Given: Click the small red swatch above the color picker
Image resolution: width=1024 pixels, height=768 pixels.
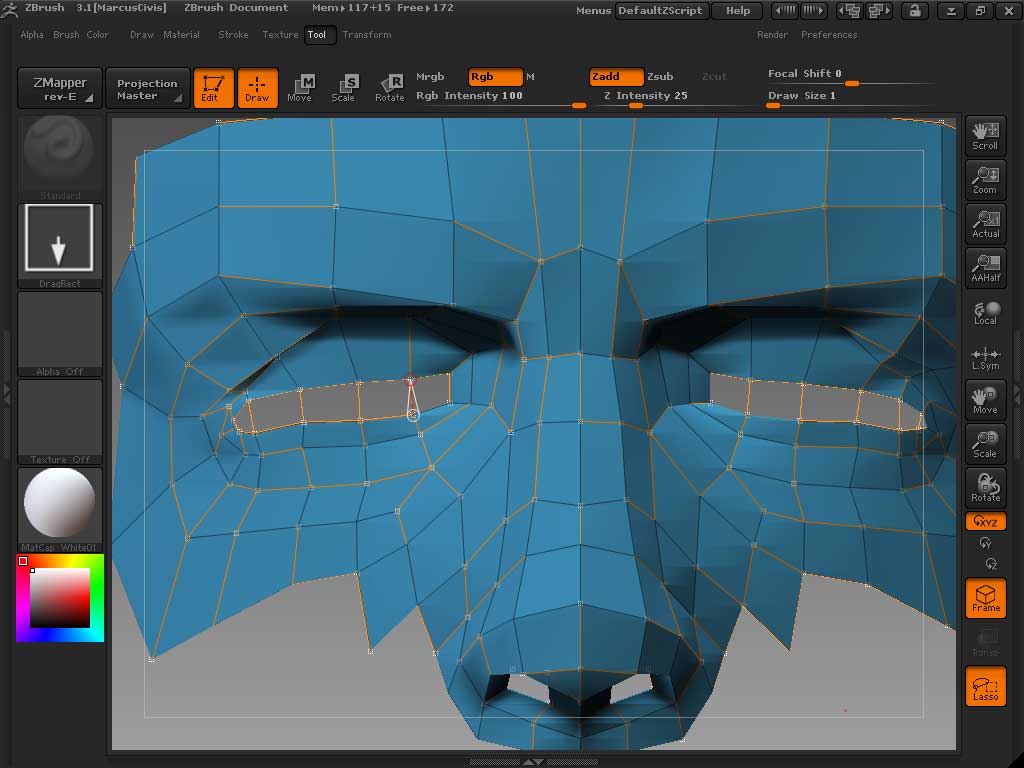Looking at the screenshot, I should coord(23,561).
